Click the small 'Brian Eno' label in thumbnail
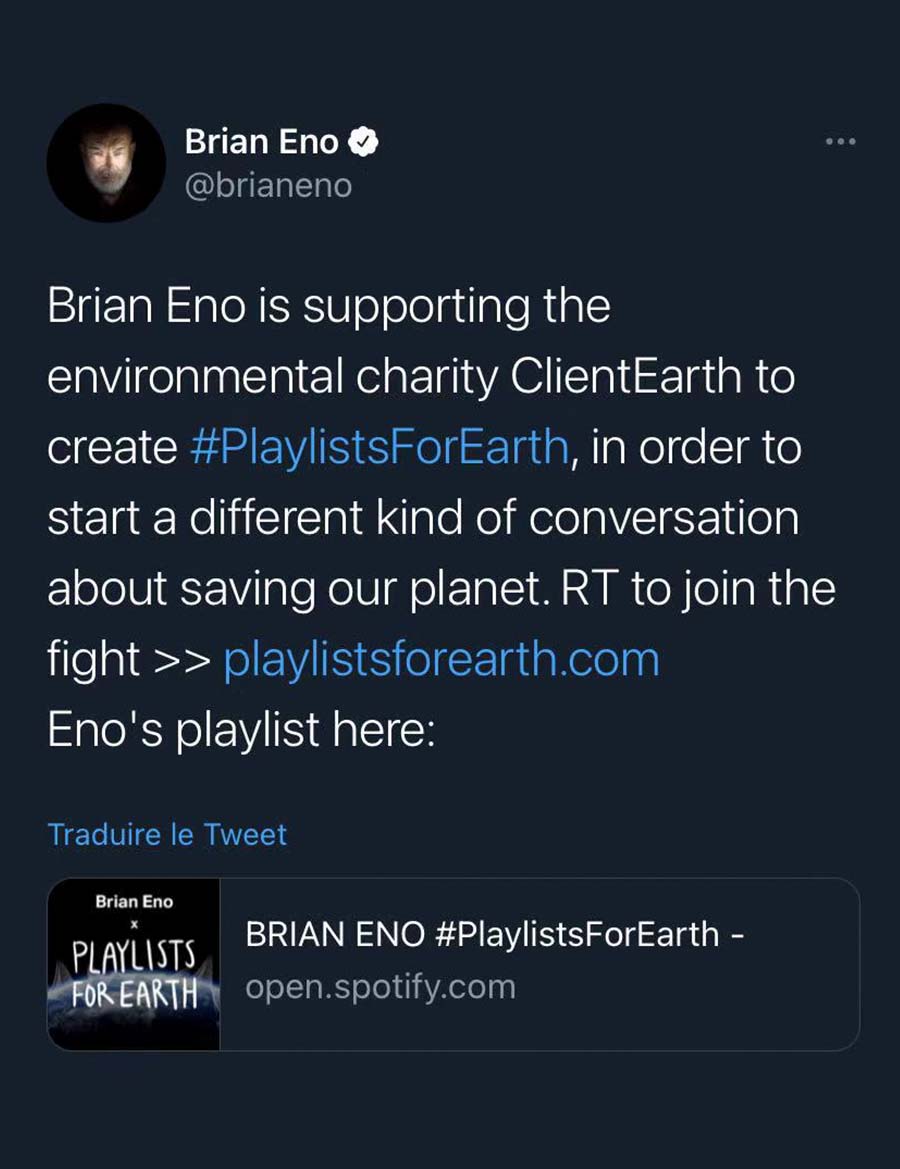Viewport: 900px width, 1169px height. point(134,902)
